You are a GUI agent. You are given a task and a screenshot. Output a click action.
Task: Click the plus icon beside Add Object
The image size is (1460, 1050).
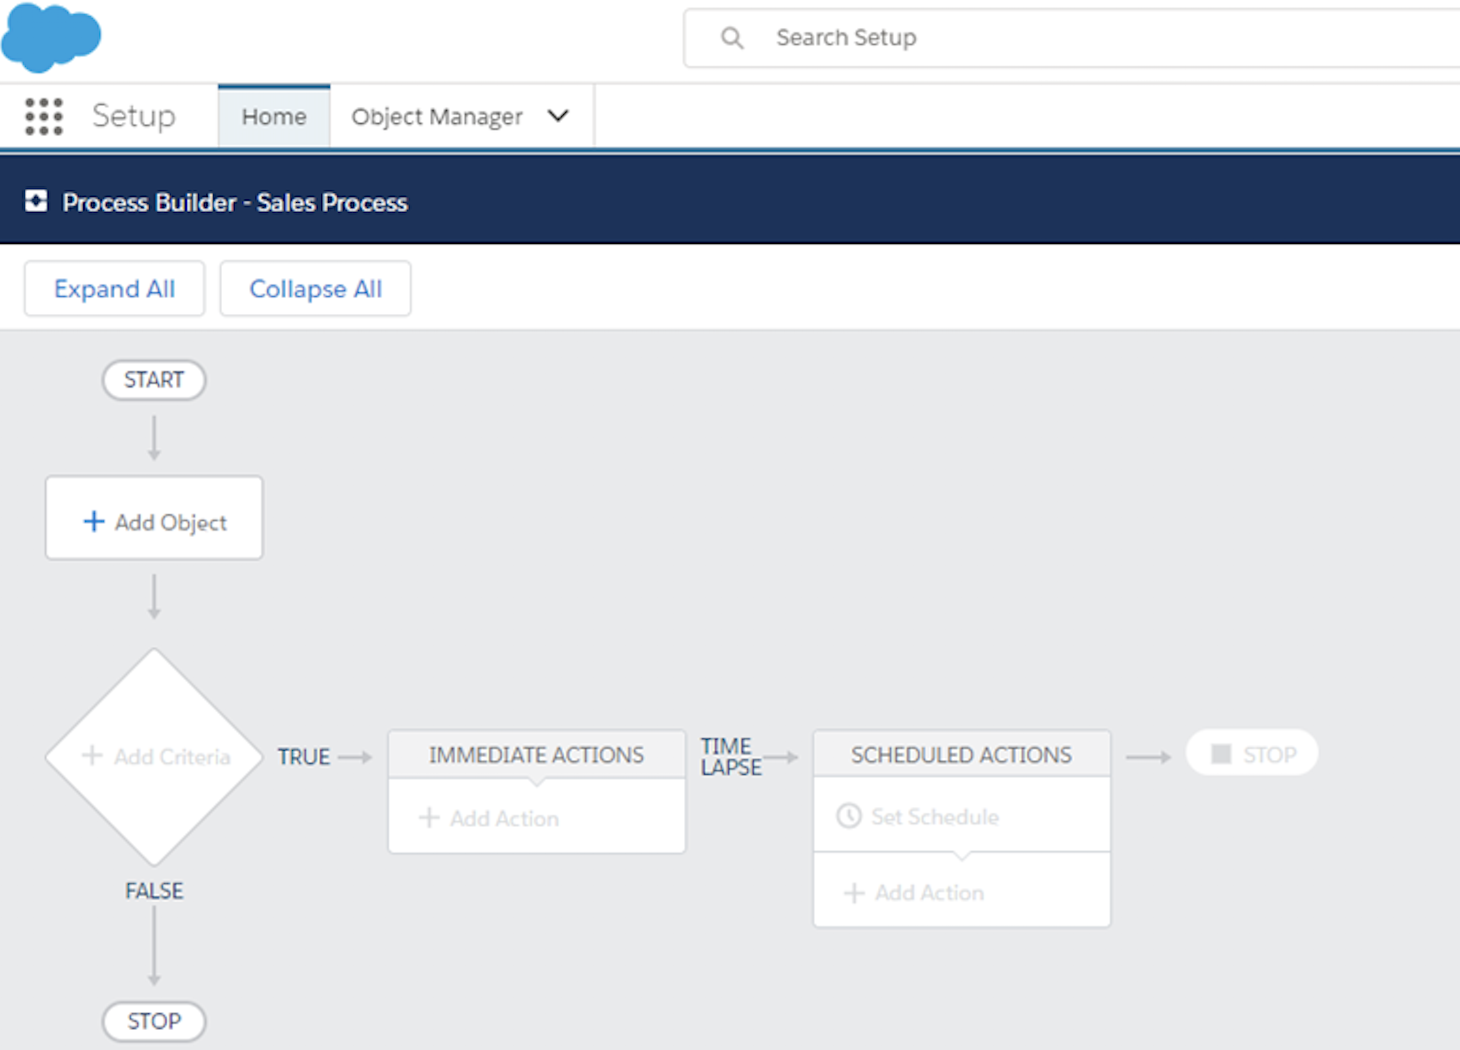point(93,521)
